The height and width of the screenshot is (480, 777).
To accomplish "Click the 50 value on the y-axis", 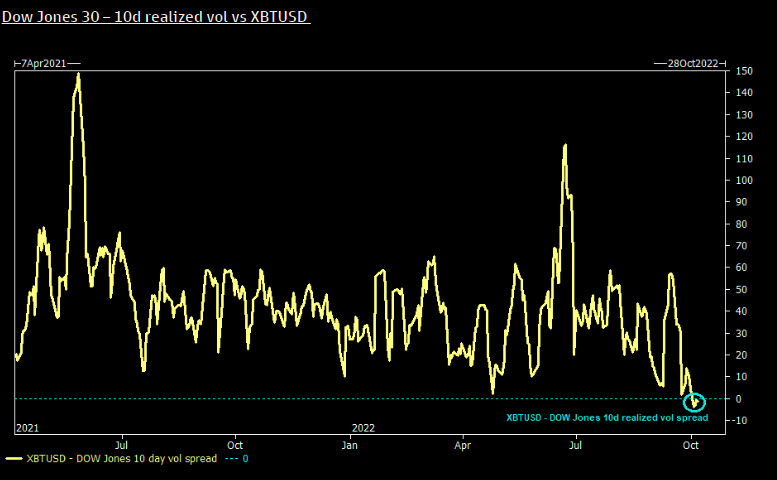I will tap(741, 289).
